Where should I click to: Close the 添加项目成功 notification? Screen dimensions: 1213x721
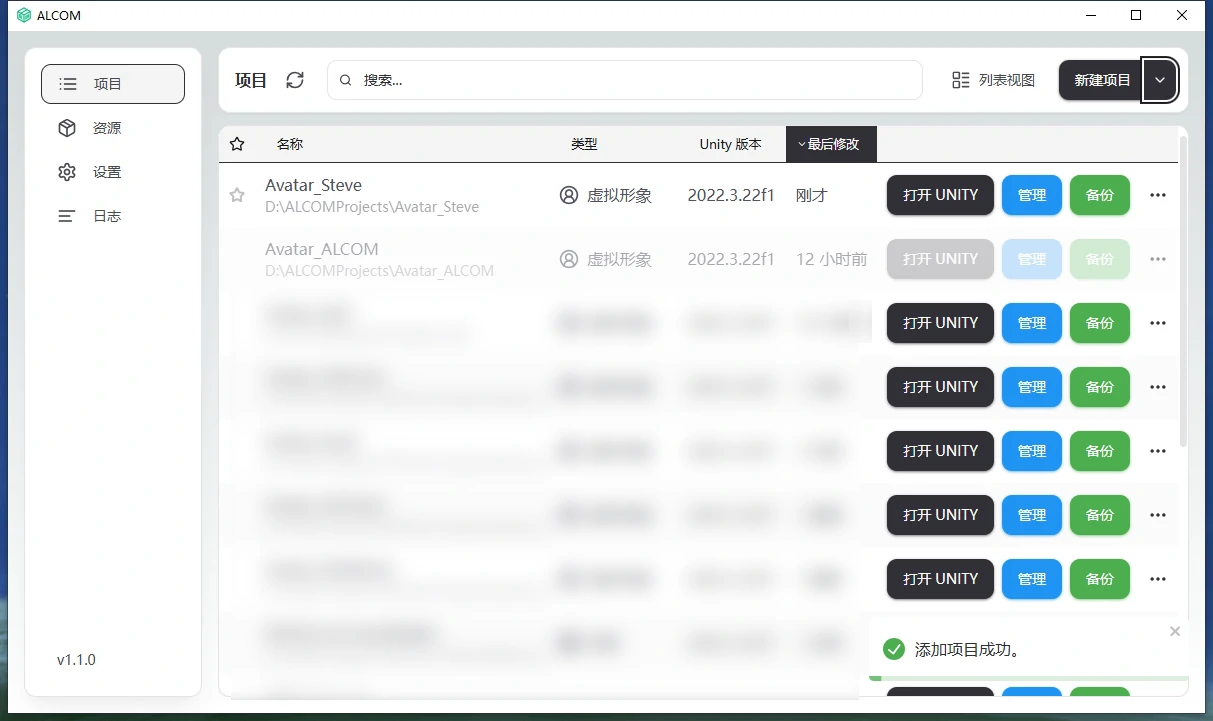click(1175, 631)
